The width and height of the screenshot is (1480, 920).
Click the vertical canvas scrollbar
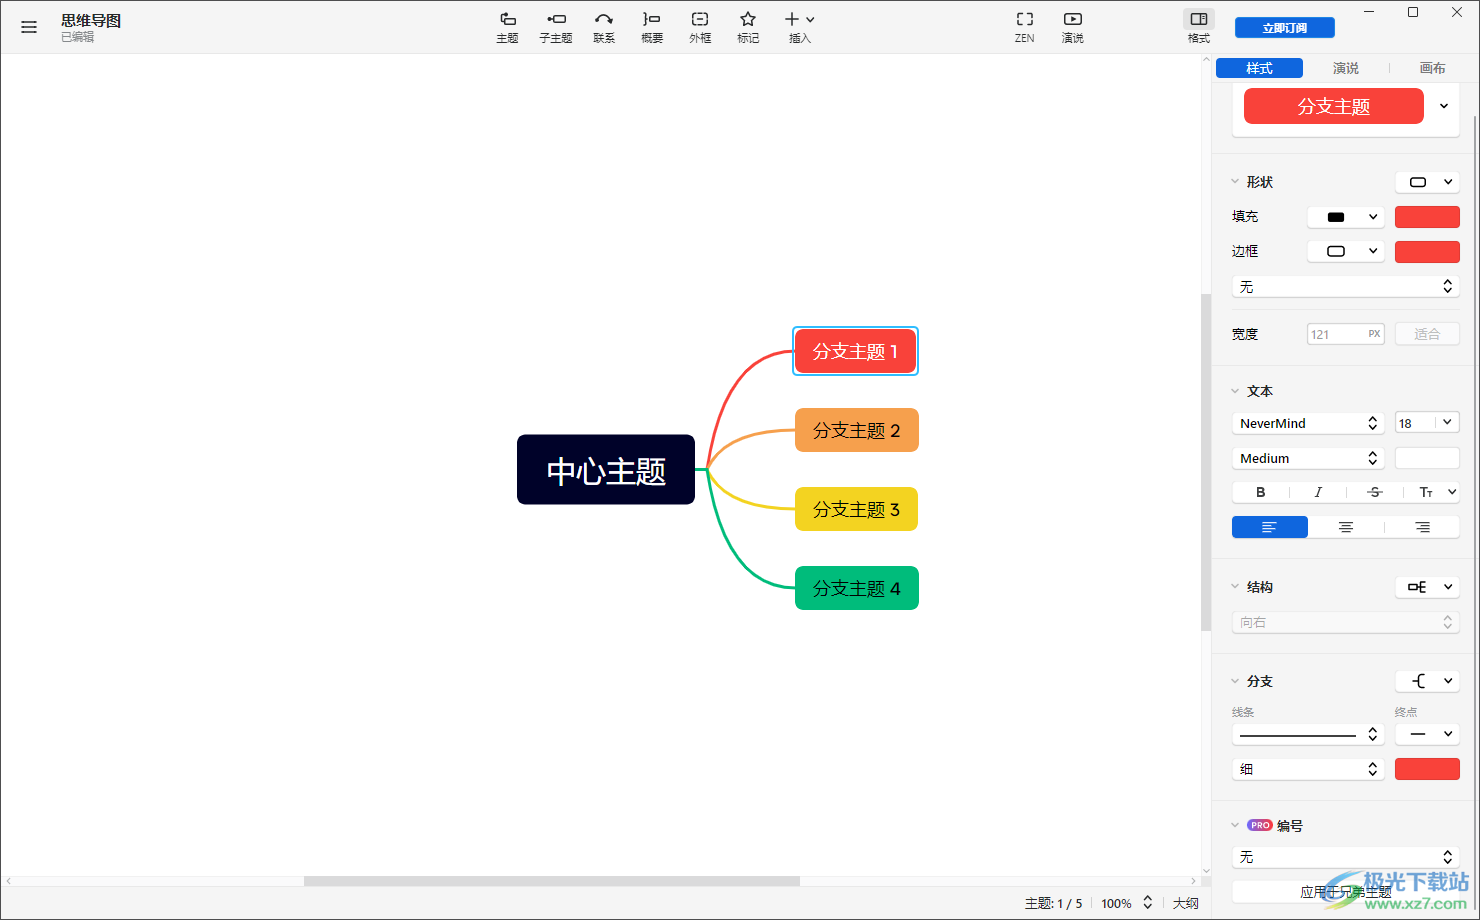click(1206, 462)
